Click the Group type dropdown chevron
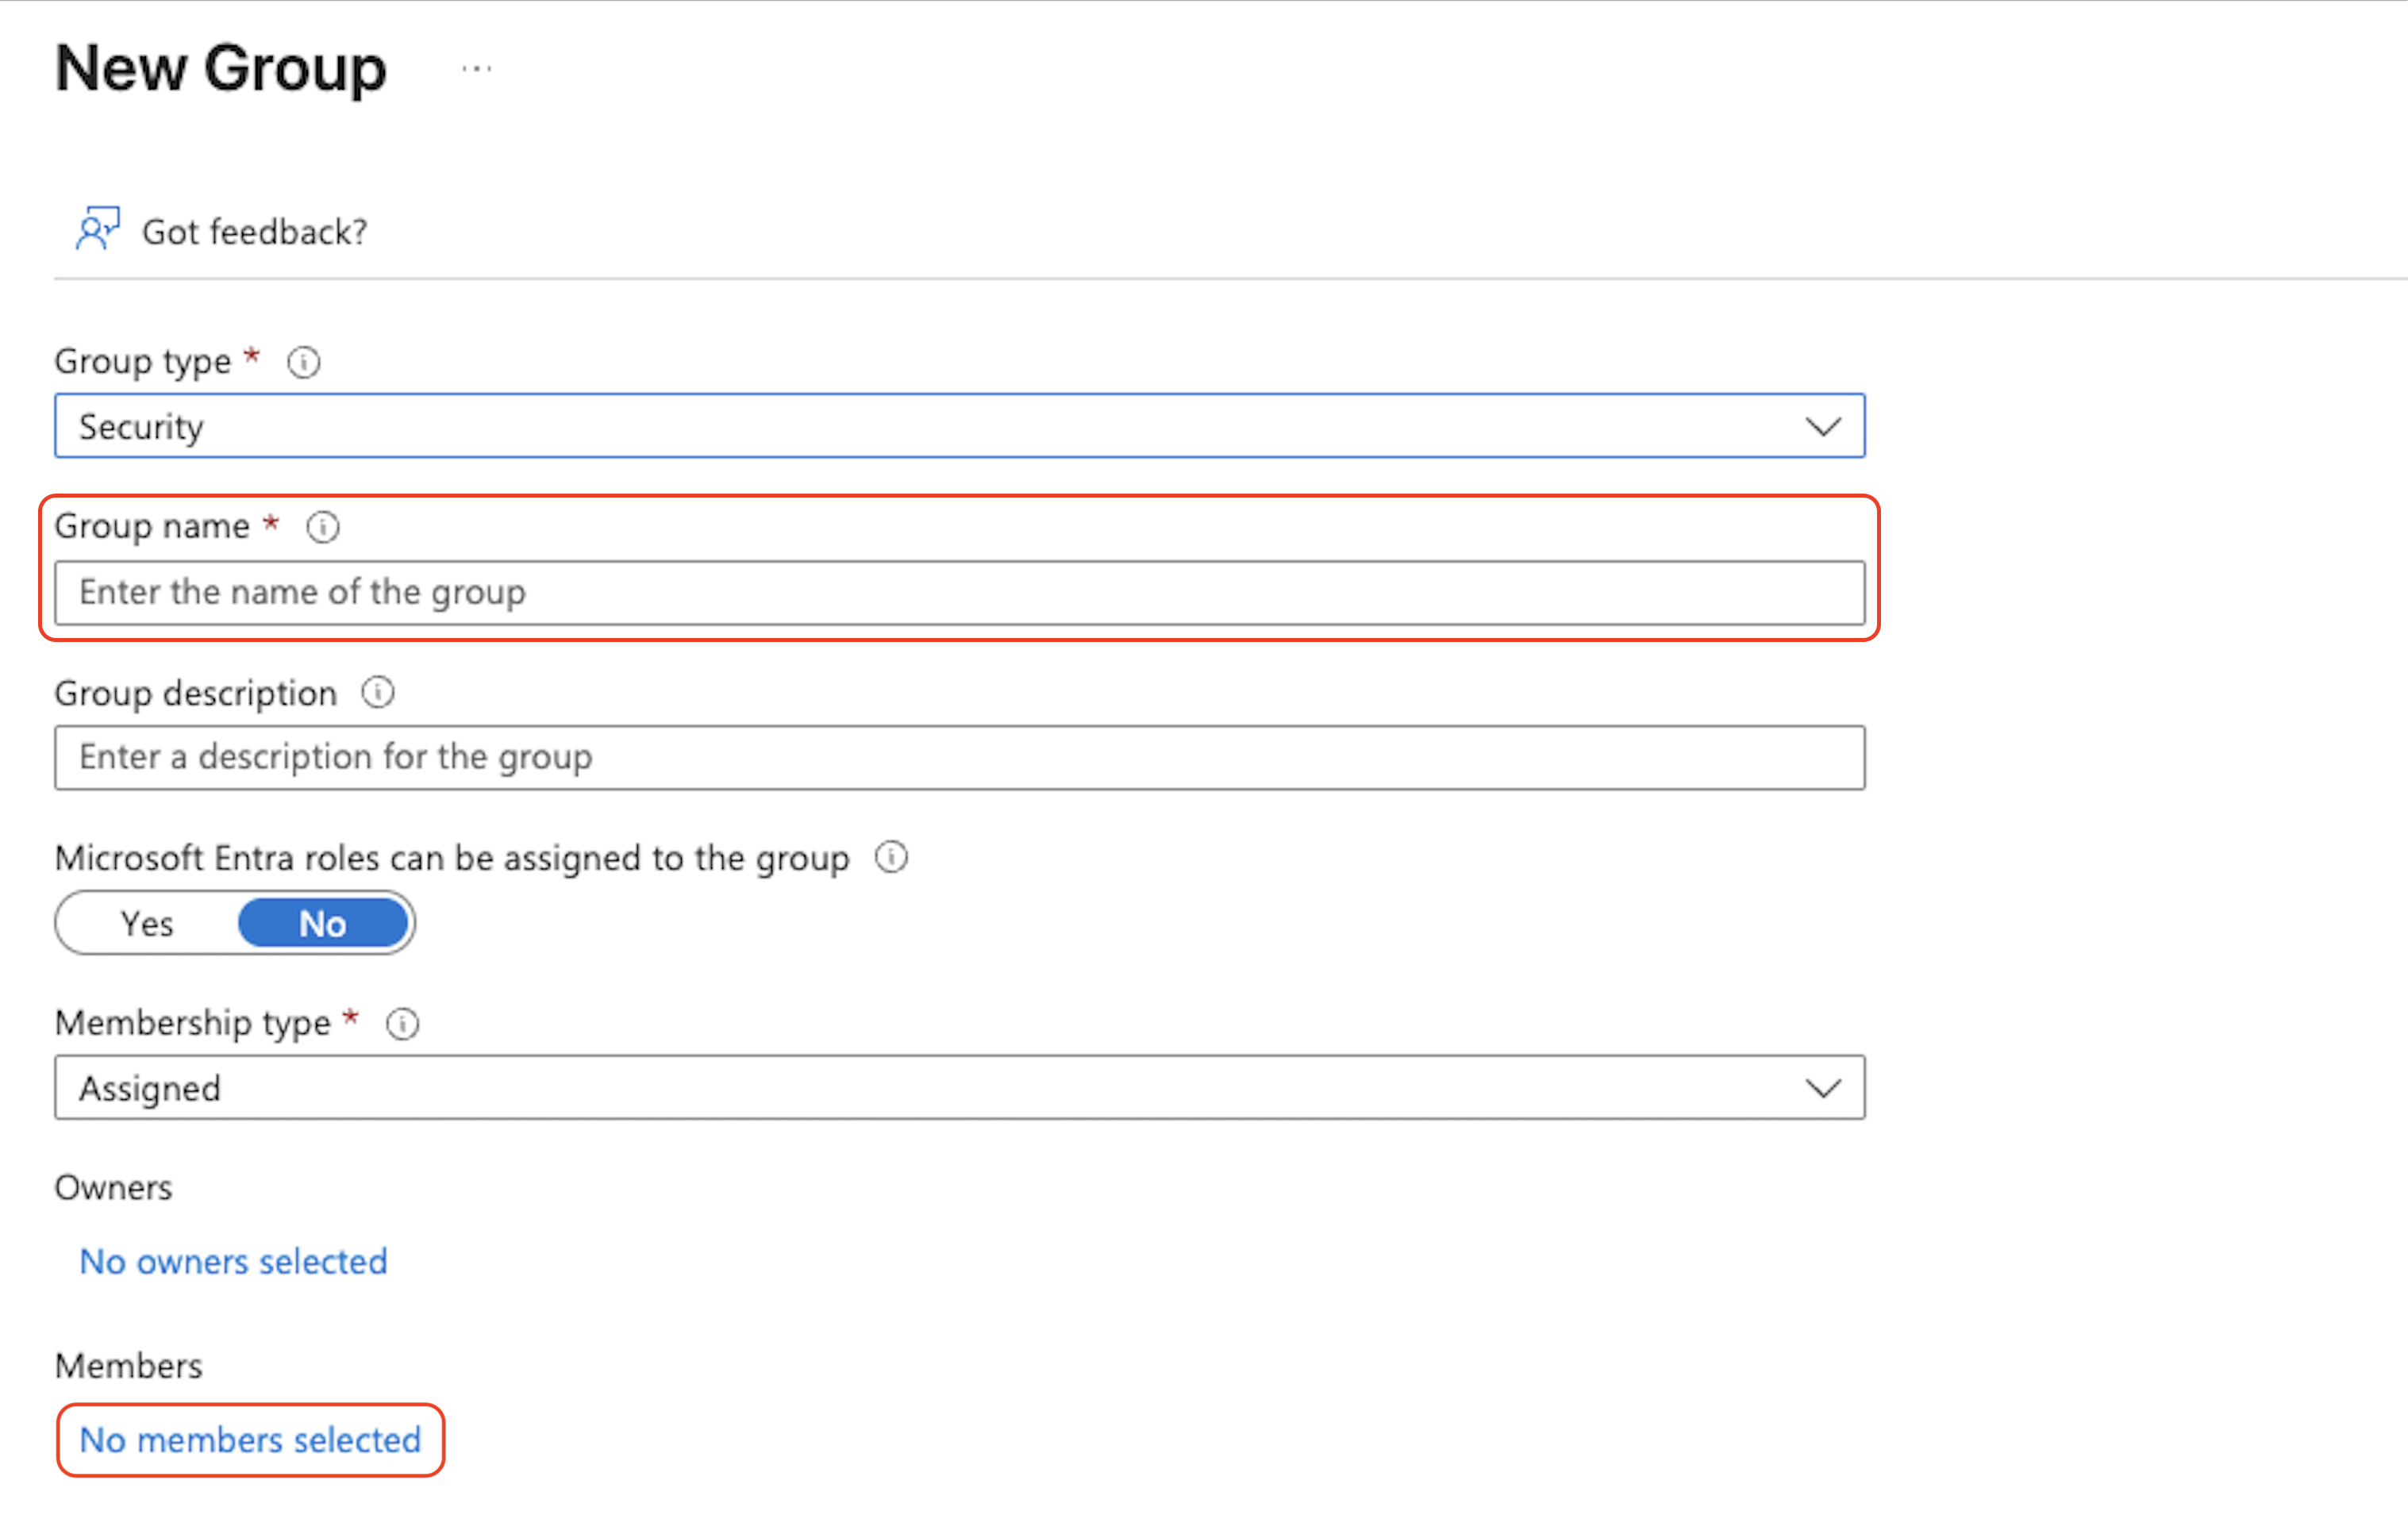The image size is (2408, 1530). point(1823,427)
